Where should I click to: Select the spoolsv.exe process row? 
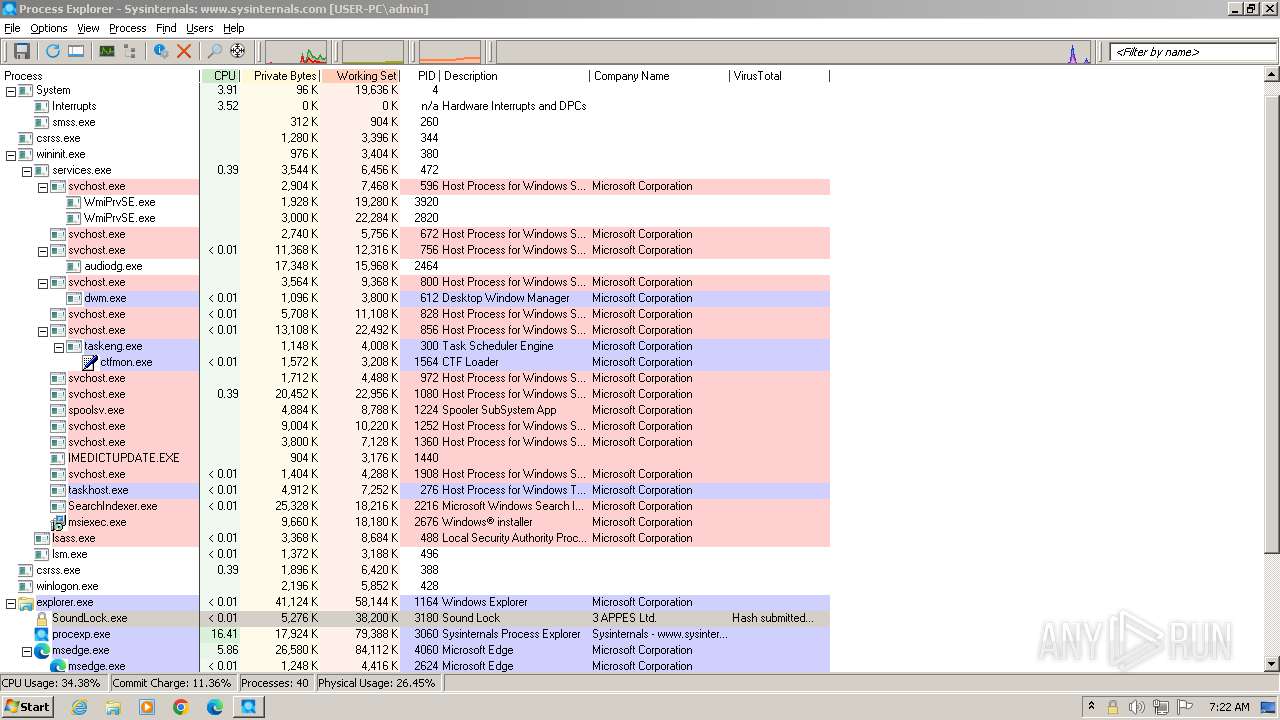tap(415, 410)
